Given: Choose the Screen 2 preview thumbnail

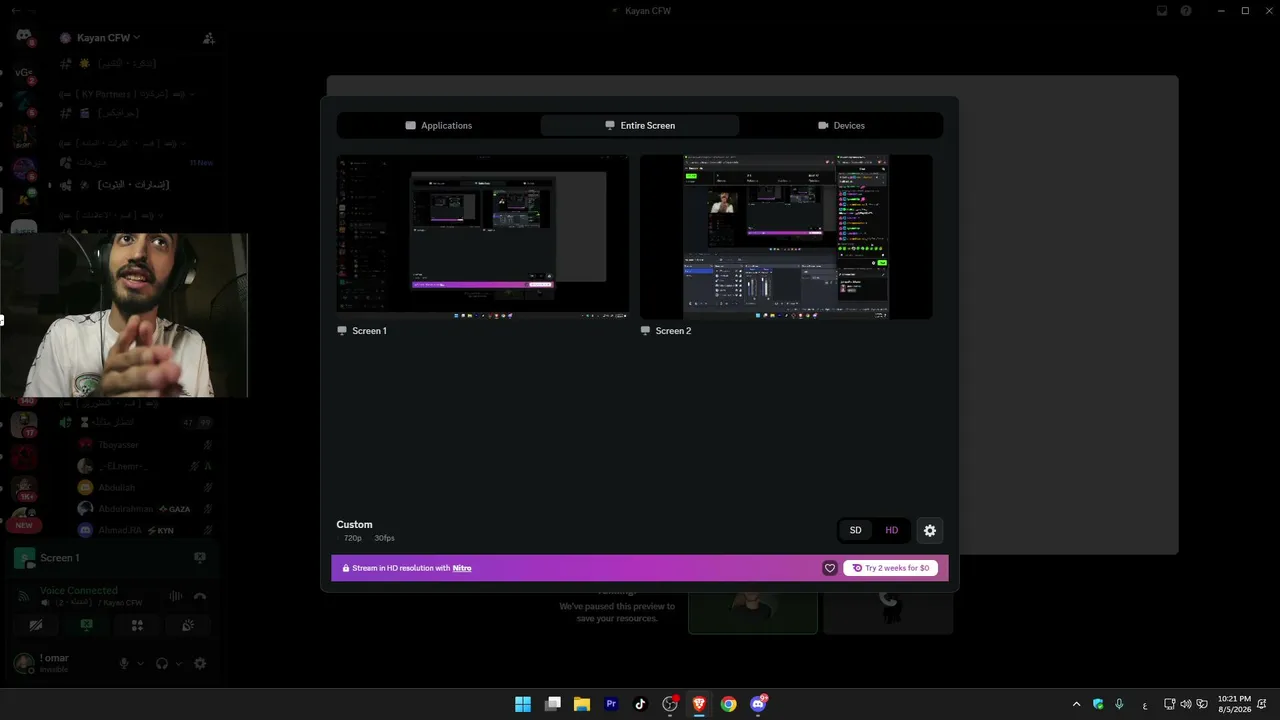Looking at the screenshot, I should (786, 237).
